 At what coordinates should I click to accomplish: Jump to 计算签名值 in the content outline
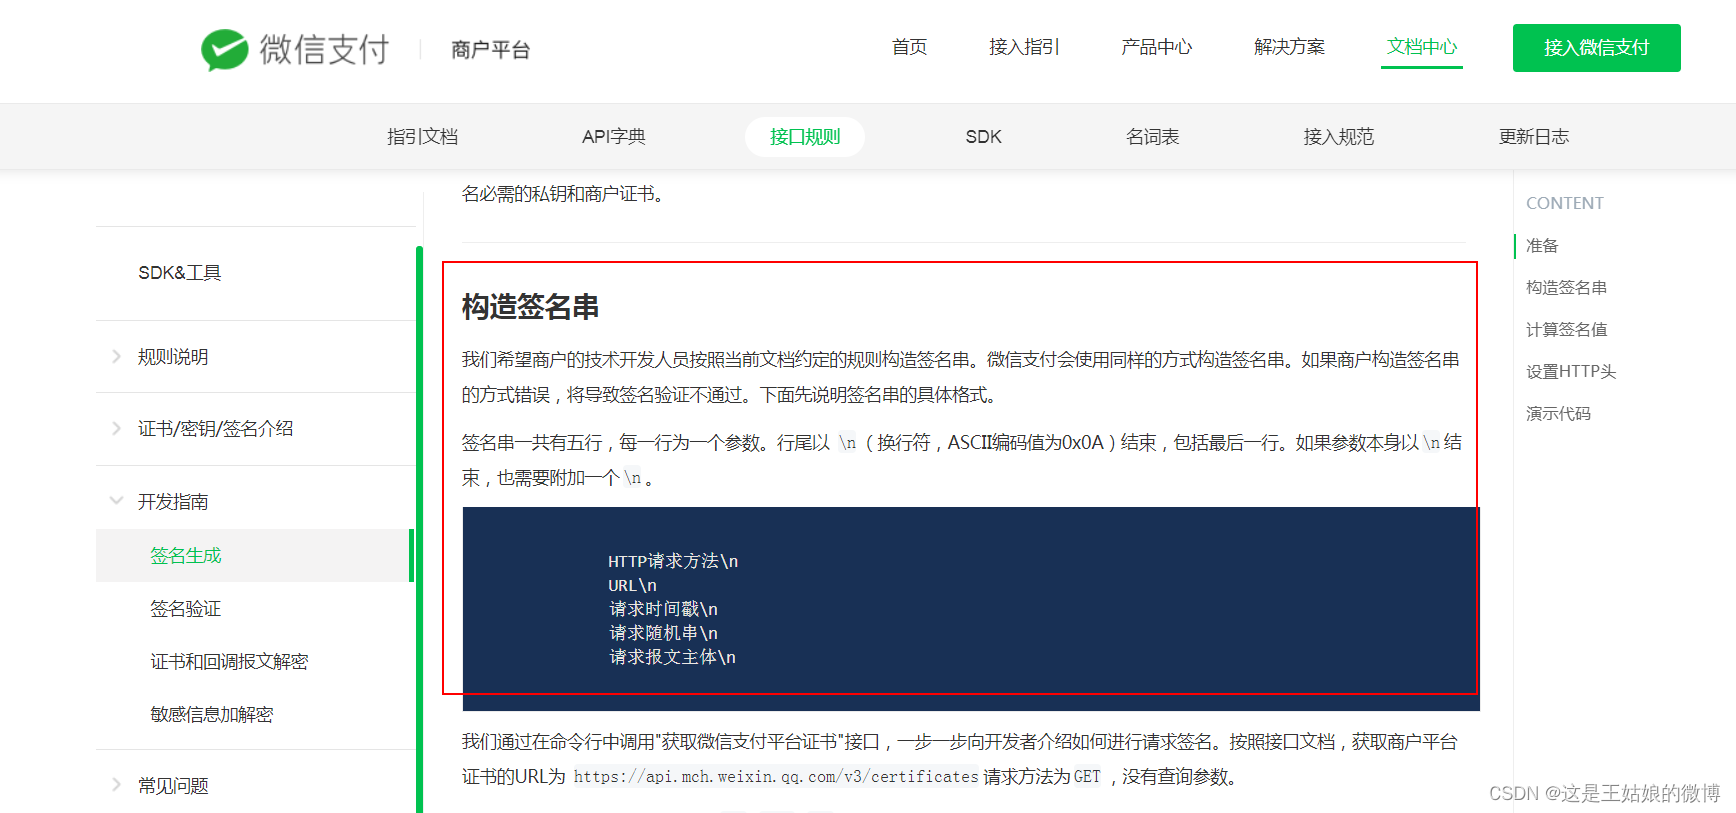1566,329
